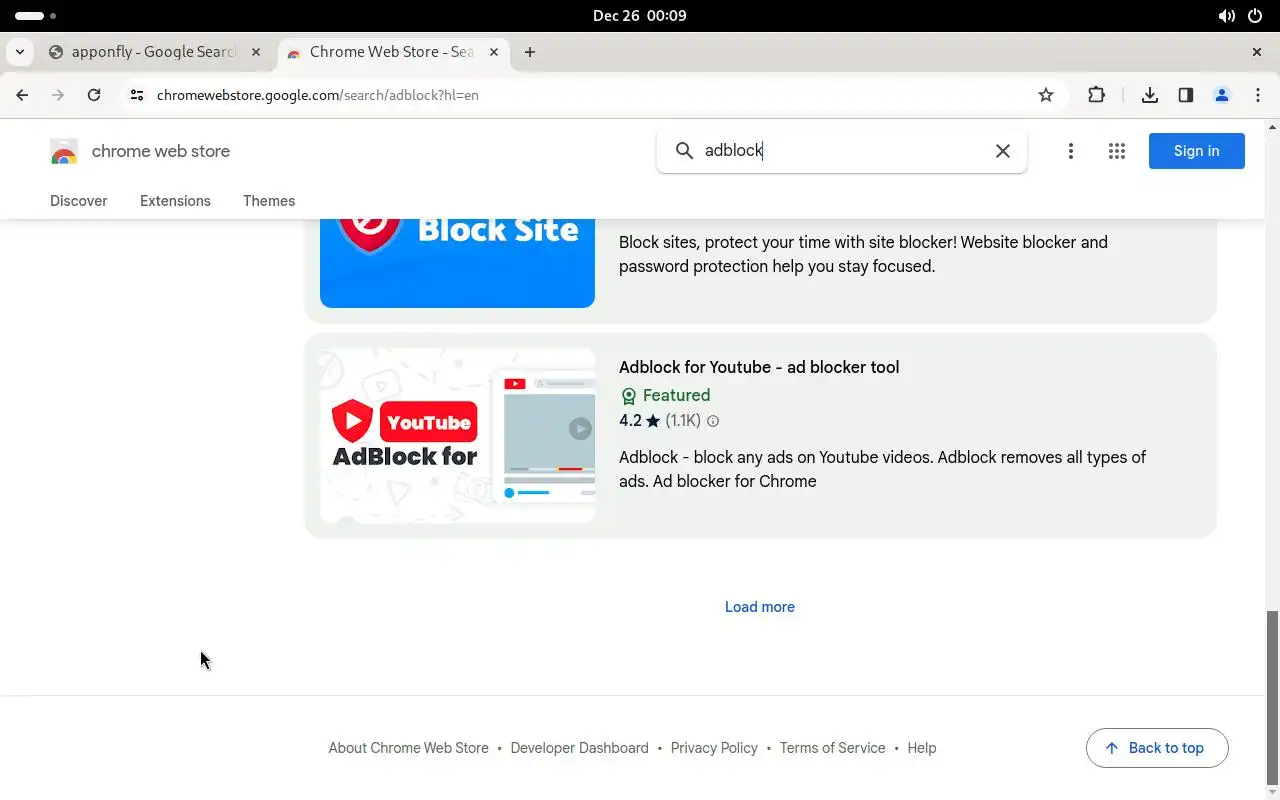Open the Themes section
The image size is (1280, 800).
tap(269, 201)
